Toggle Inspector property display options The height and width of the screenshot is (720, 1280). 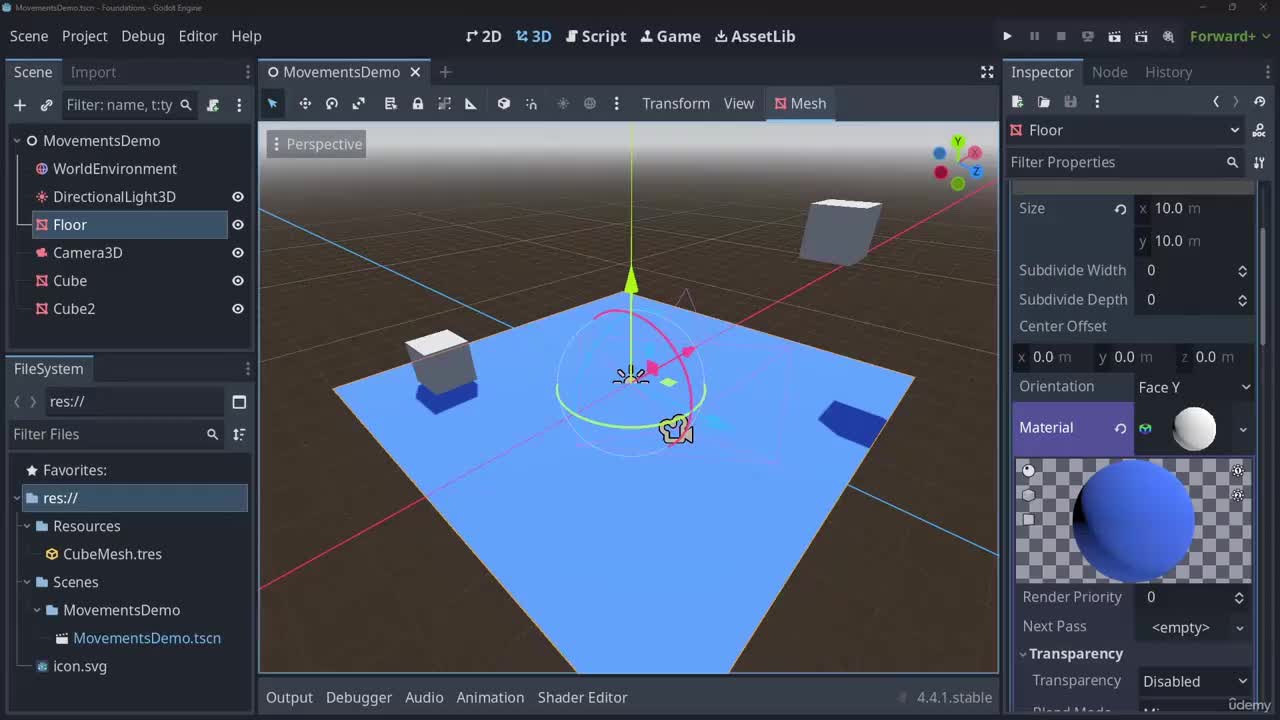[1259, 162]
